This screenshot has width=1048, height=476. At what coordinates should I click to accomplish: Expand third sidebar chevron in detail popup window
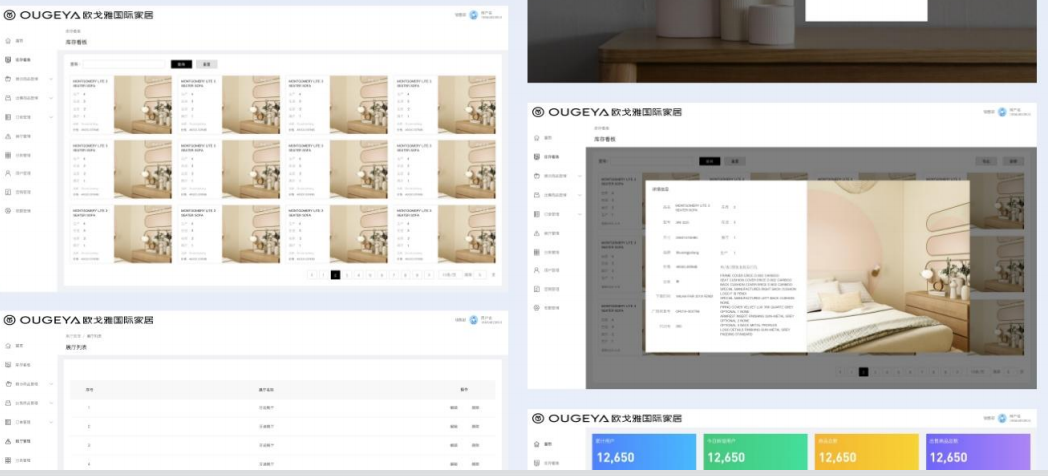pos(579,214)
